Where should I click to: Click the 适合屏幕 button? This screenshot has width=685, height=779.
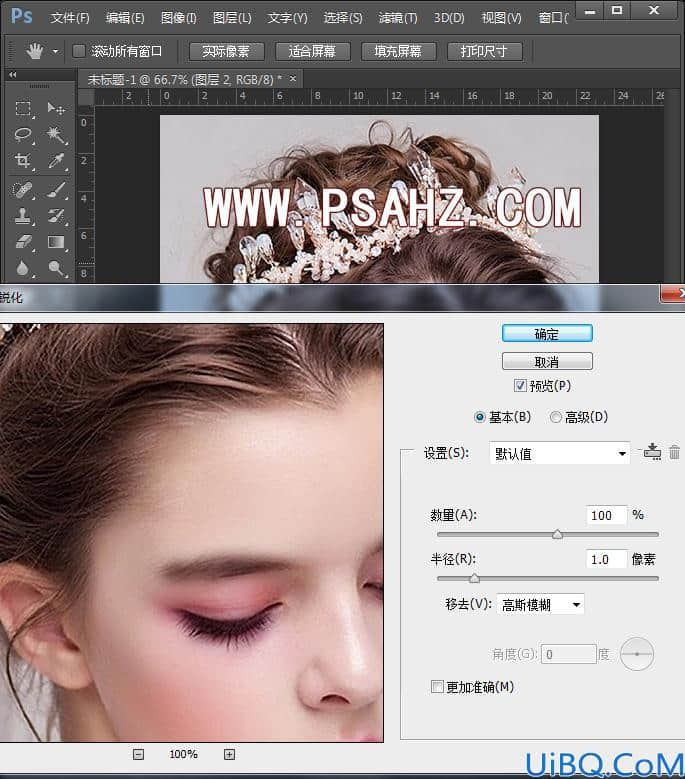312,51
